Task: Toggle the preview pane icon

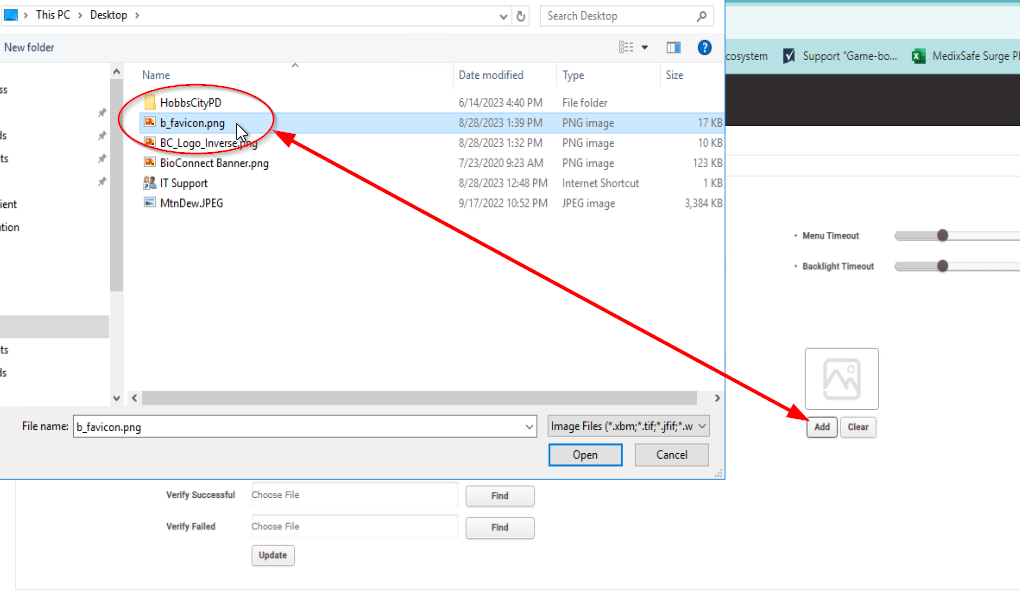Action: coord(673,47)
